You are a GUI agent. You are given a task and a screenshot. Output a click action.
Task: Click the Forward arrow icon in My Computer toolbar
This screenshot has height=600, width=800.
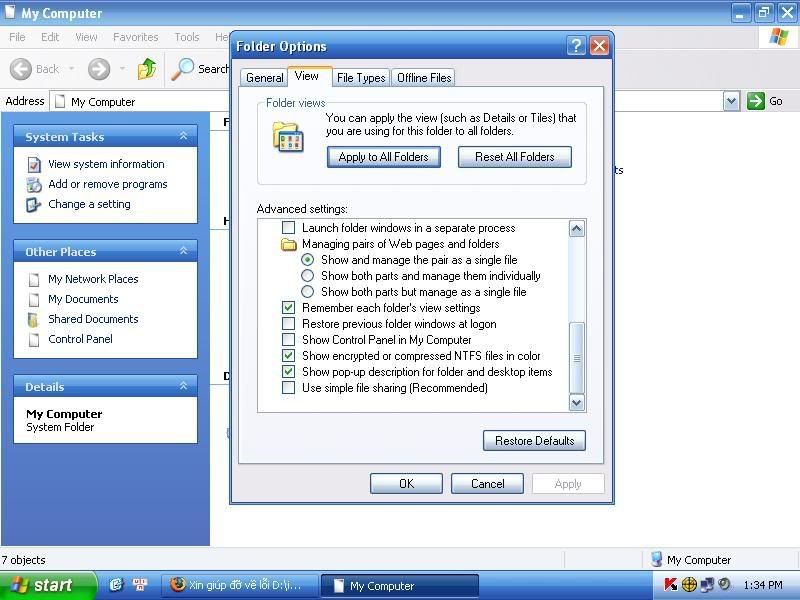[99, 69]
